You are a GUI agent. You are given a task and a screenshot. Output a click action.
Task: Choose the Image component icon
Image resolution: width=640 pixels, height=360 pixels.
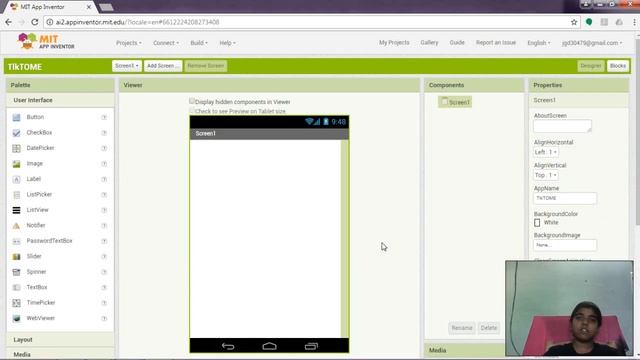[16, 164]
